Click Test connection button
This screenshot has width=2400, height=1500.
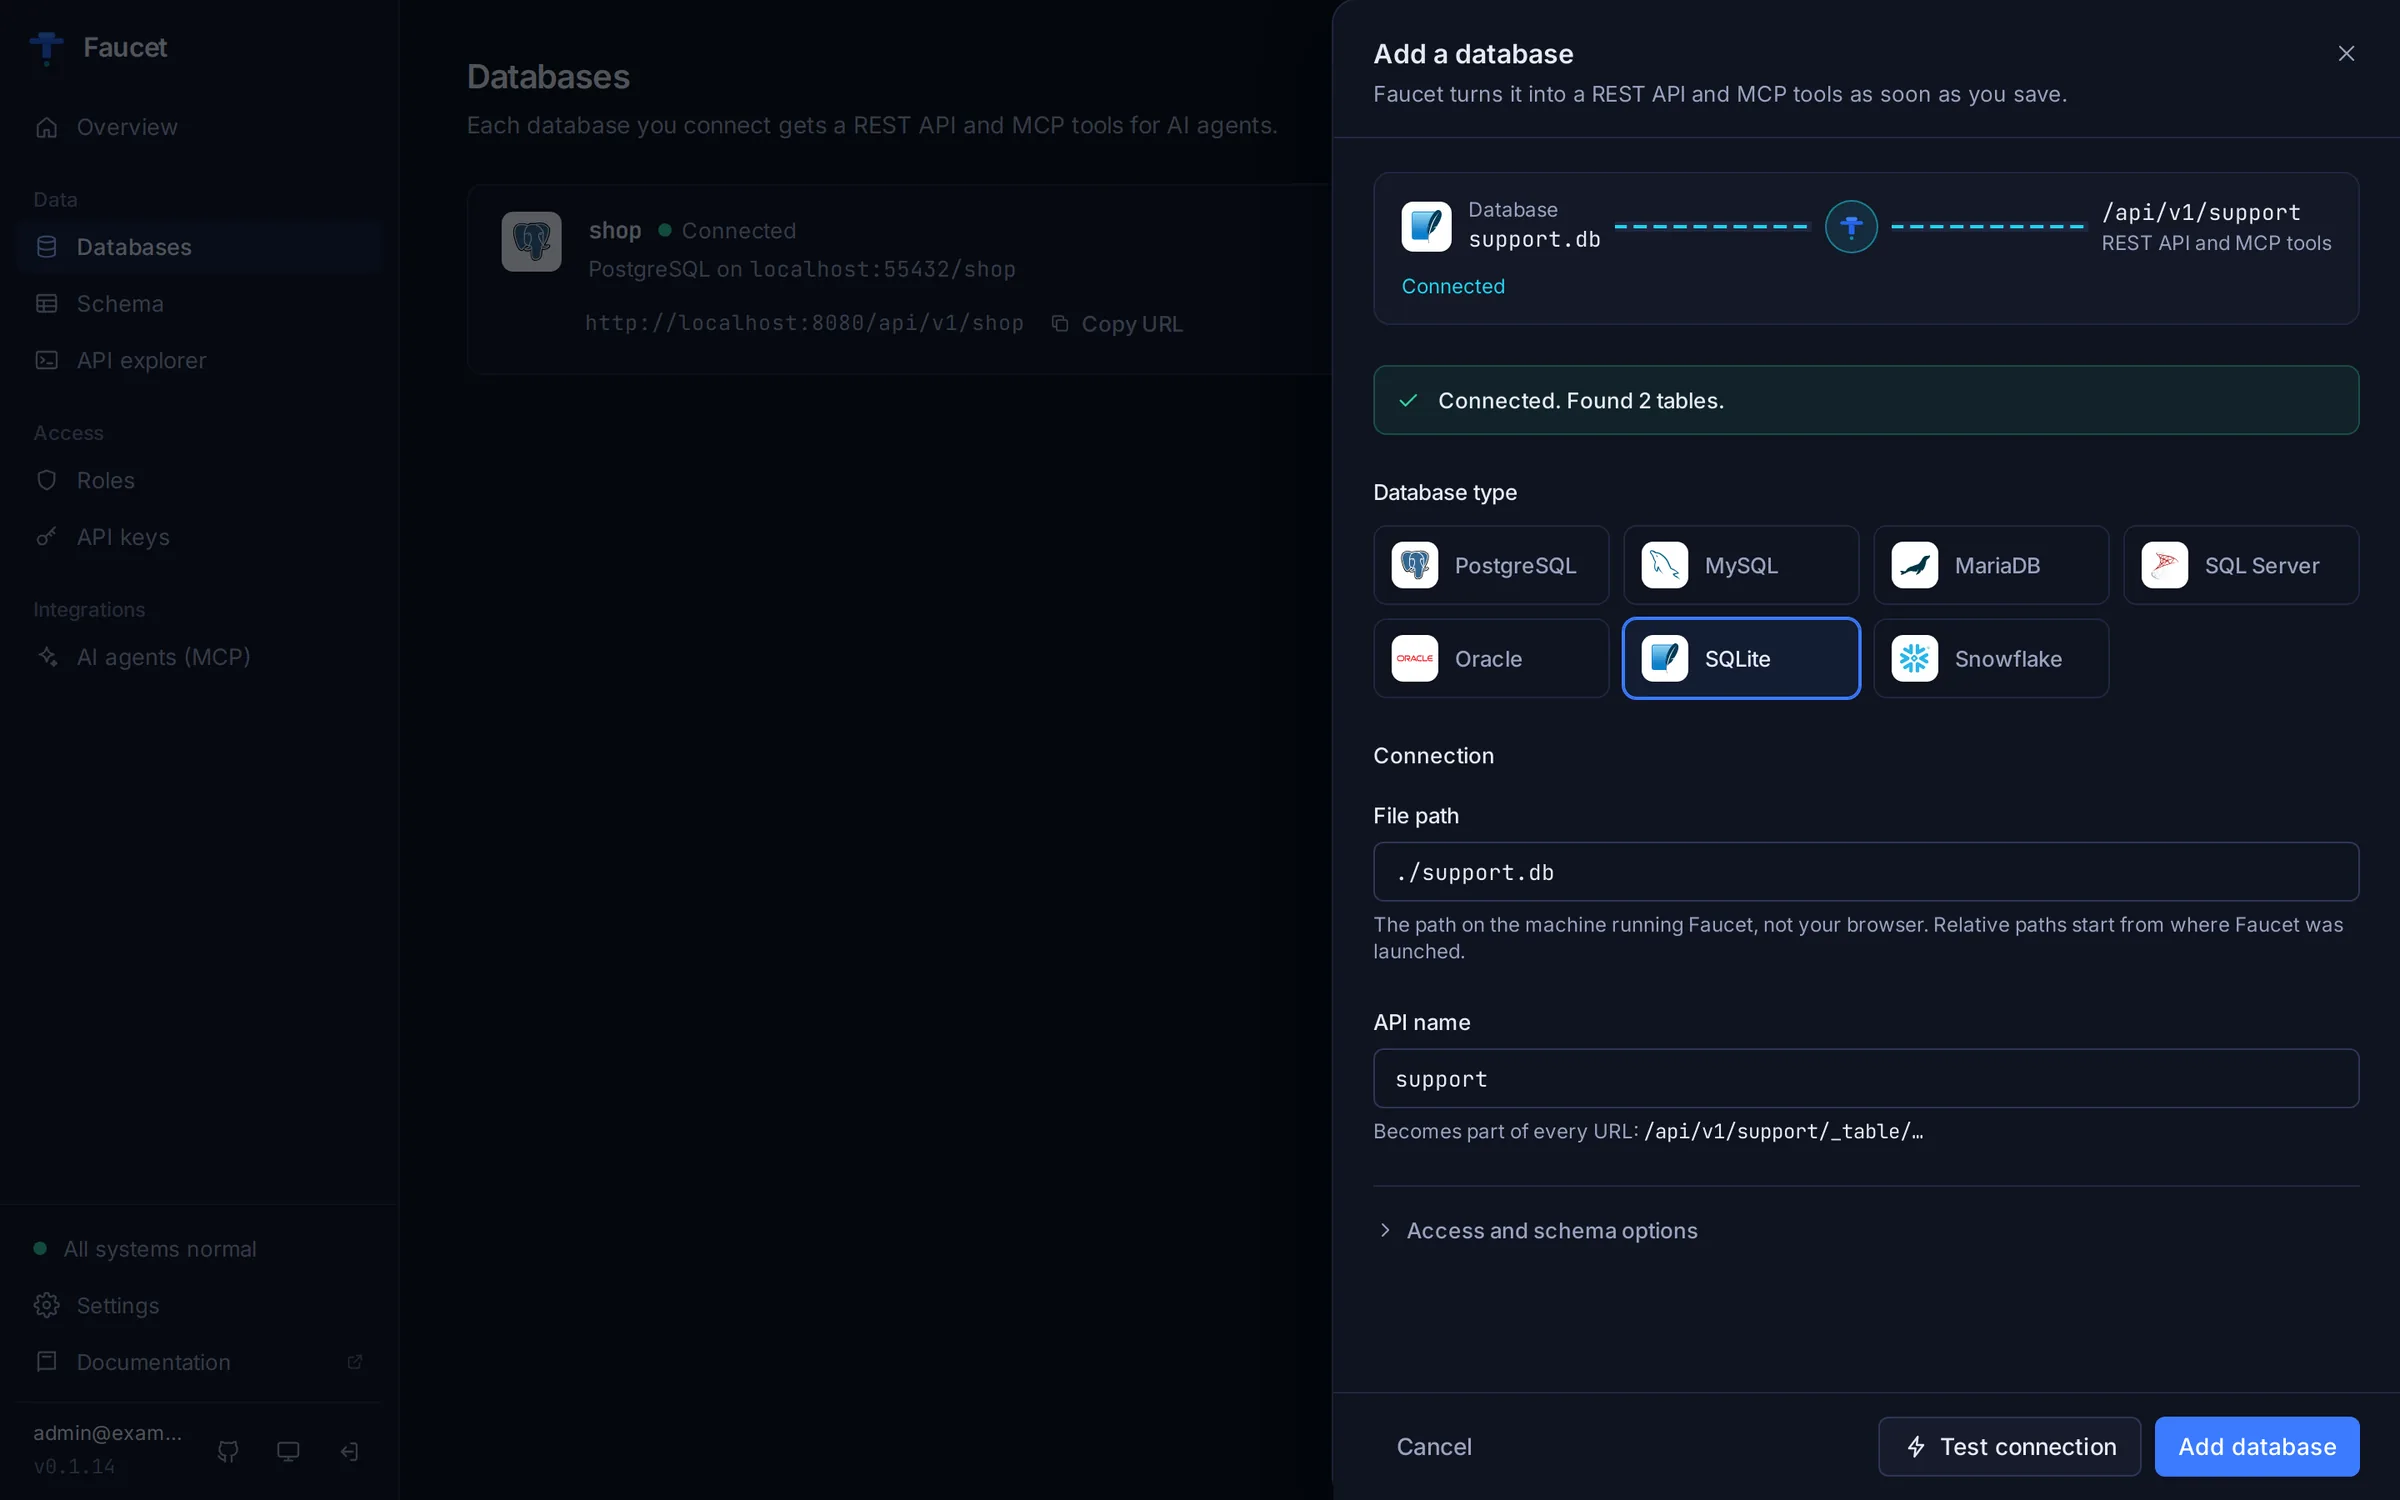coord(2009,1446)
